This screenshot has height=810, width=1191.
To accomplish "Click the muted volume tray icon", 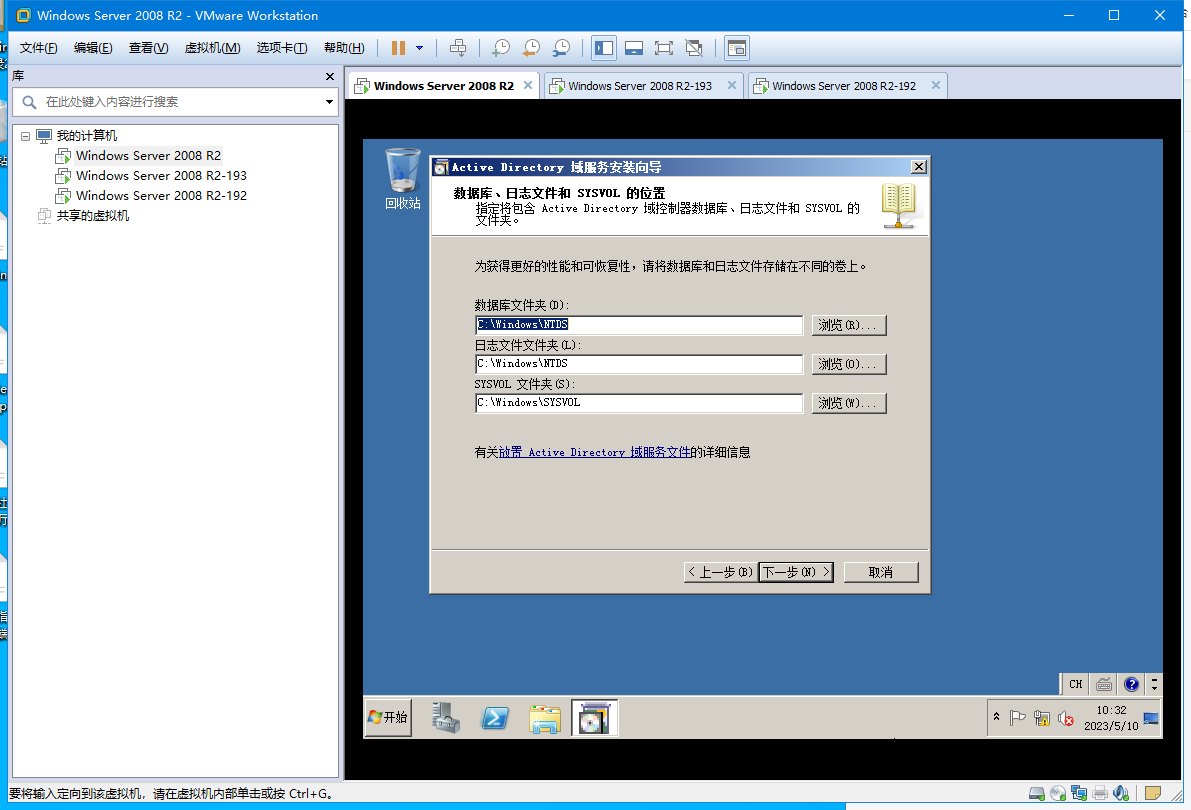I will pyautogui.click(x=1066, y=718).
